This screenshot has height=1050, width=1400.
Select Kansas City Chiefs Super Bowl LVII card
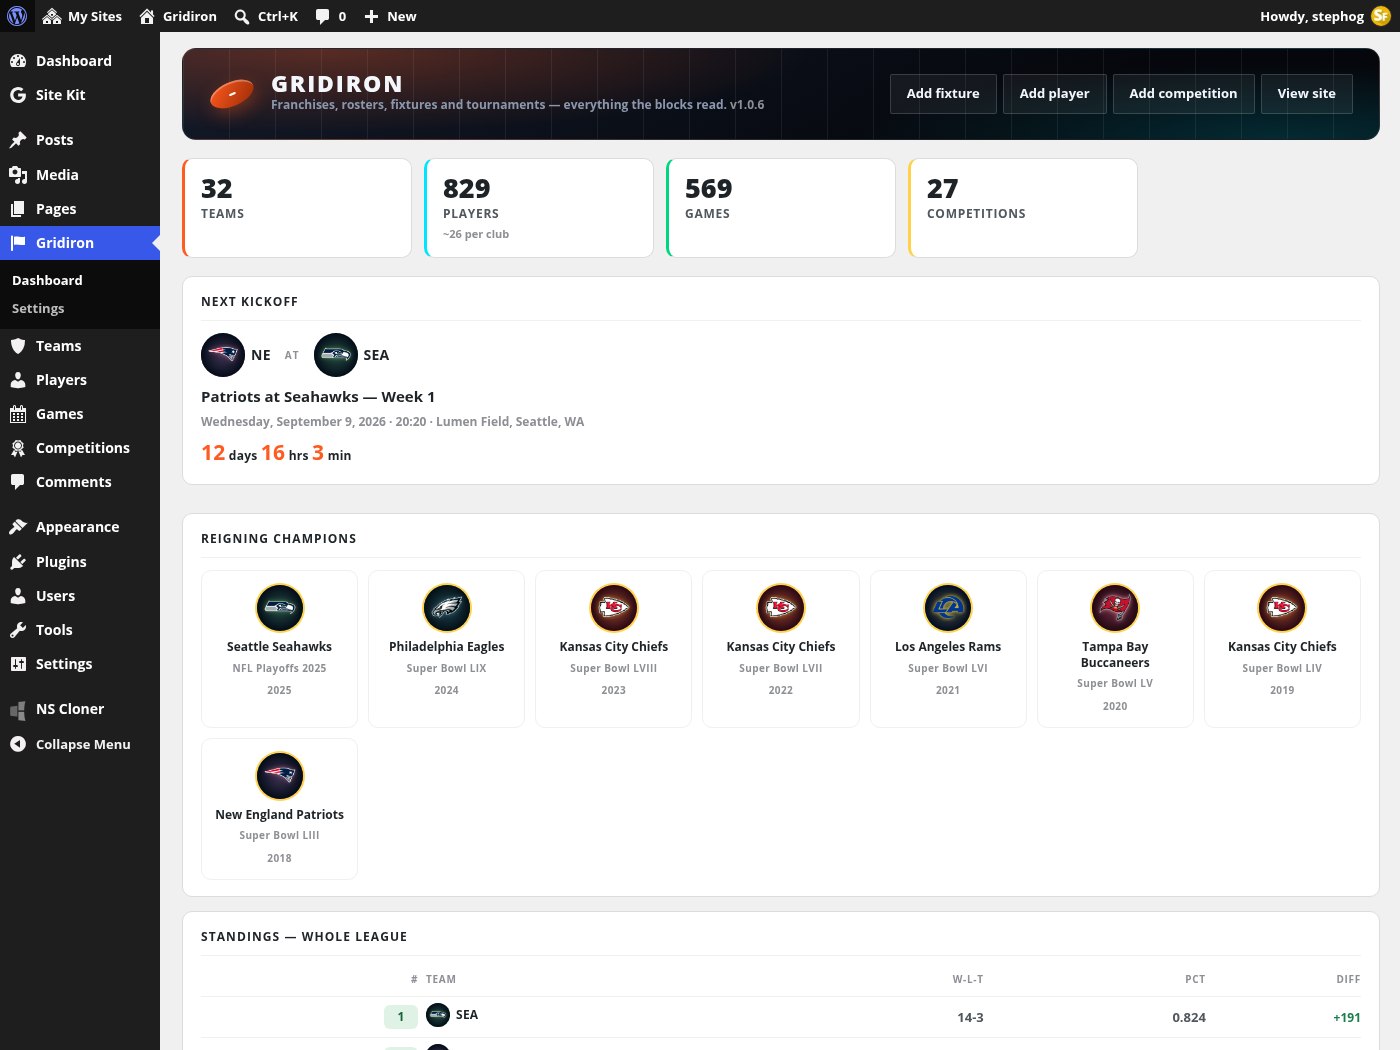pyautogui.click(x=781, y=649)
